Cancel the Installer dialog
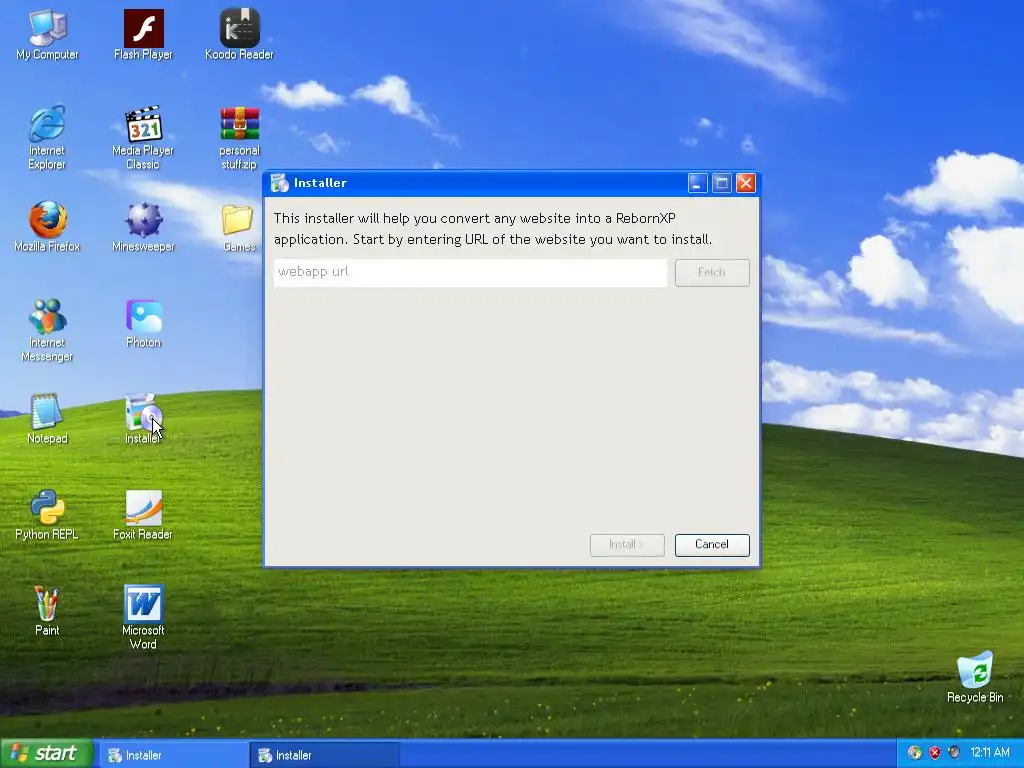The height and width of the screenshot is (768, 1024). click(x=712, y=545)
